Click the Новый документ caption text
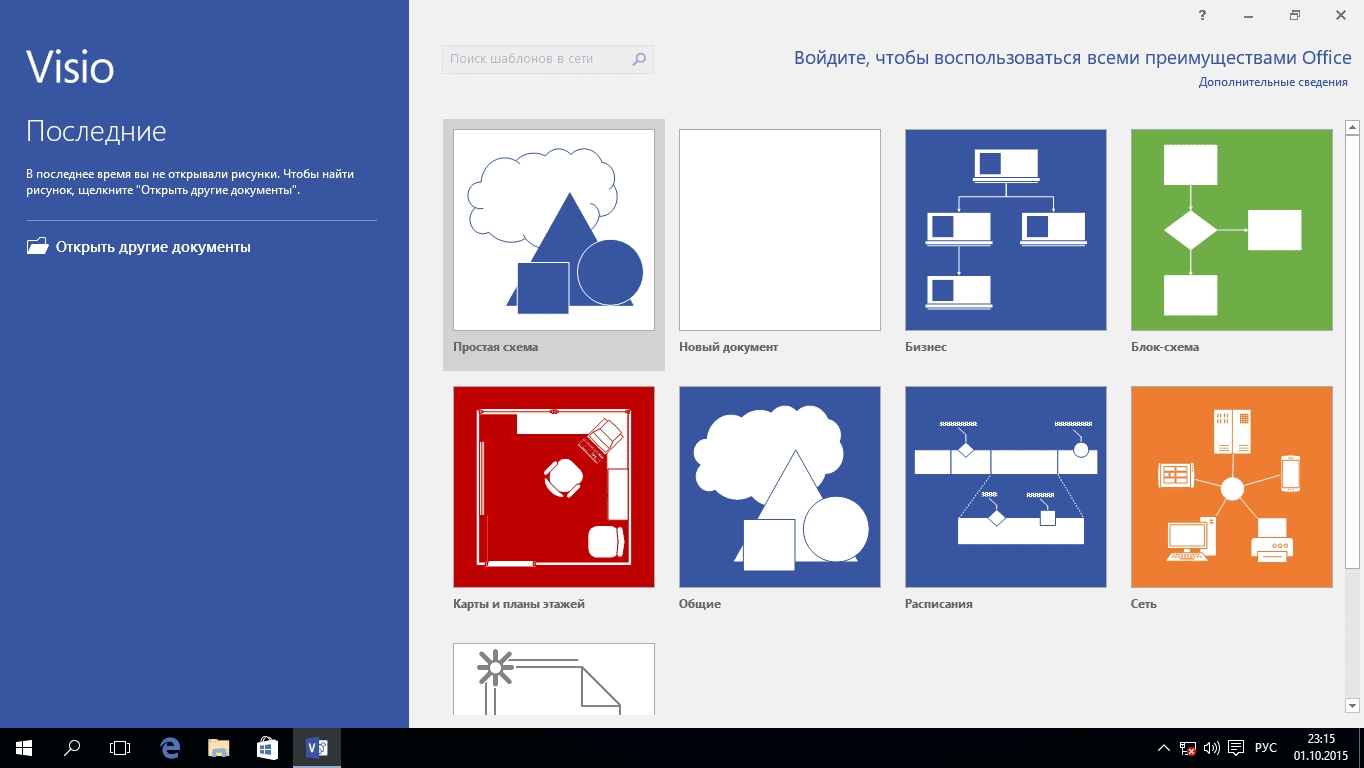 click(728, 347)
